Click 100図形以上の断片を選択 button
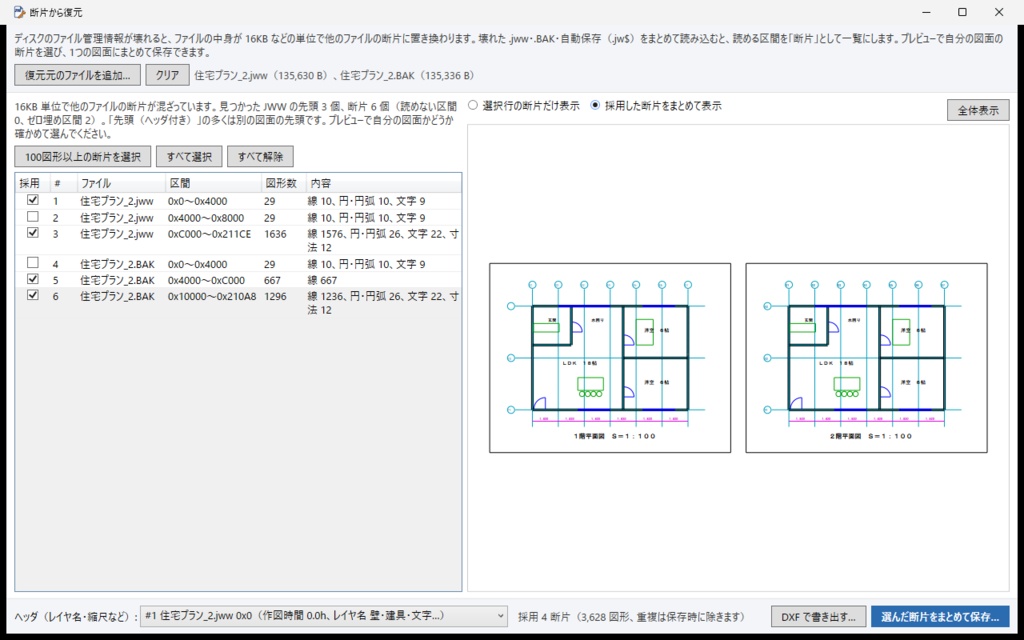 click(83, 157)
